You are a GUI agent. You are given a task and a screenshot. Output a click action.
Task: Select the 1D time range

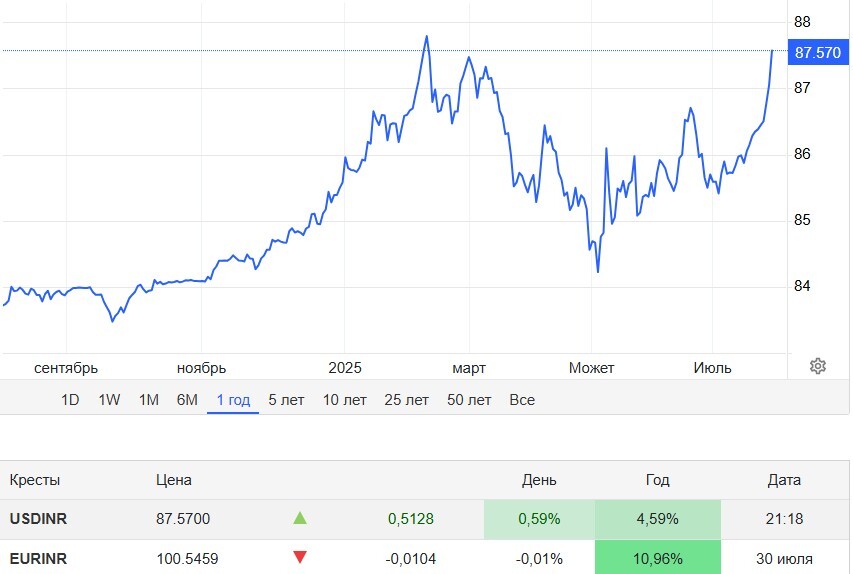point(70,400)
